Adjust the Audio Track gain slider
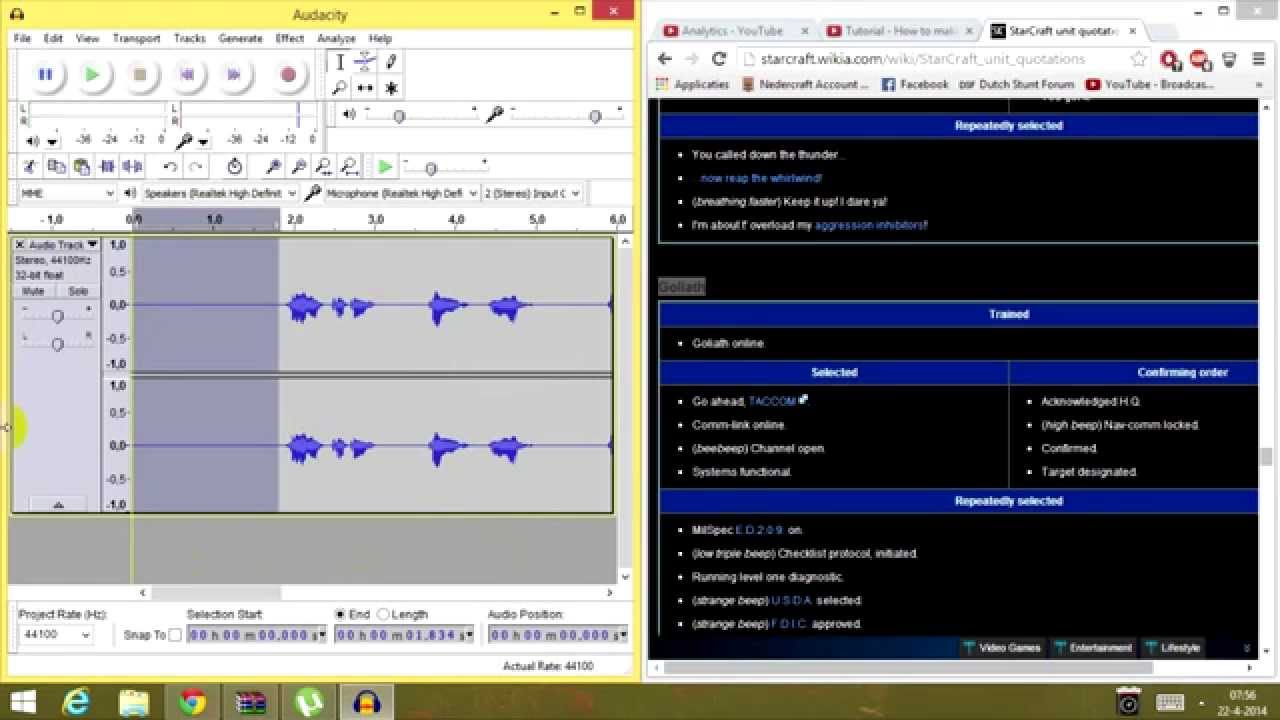Viewport: 1280px width, 720px height. pyautogui.click(x=57, y=316)
